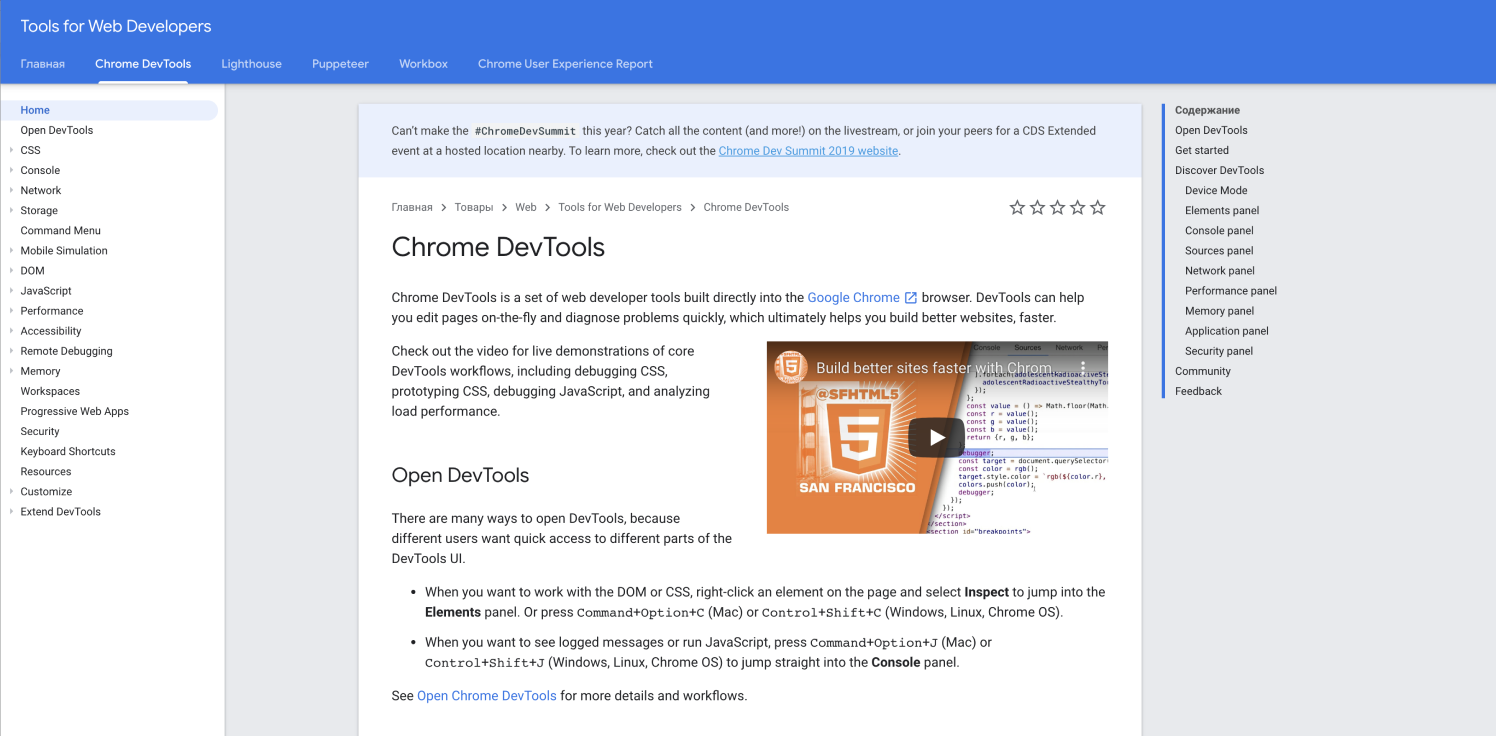
Task: Rate the page one star
Action: [x=1017, y=208]
